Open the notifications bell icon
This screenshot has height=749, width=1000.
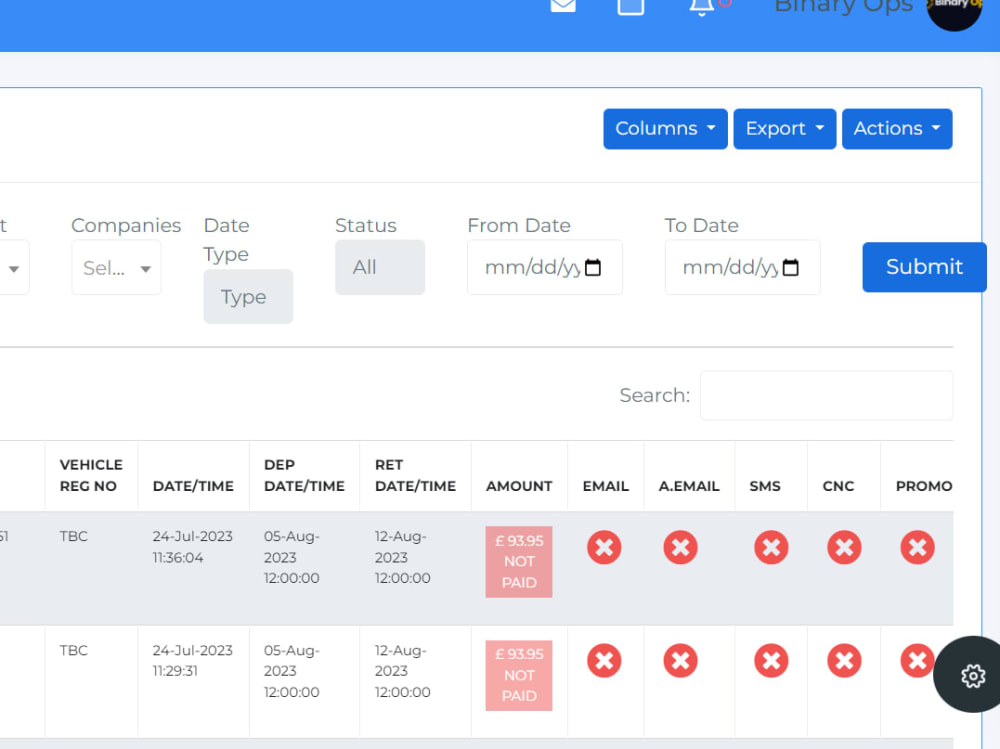[702, 6]
